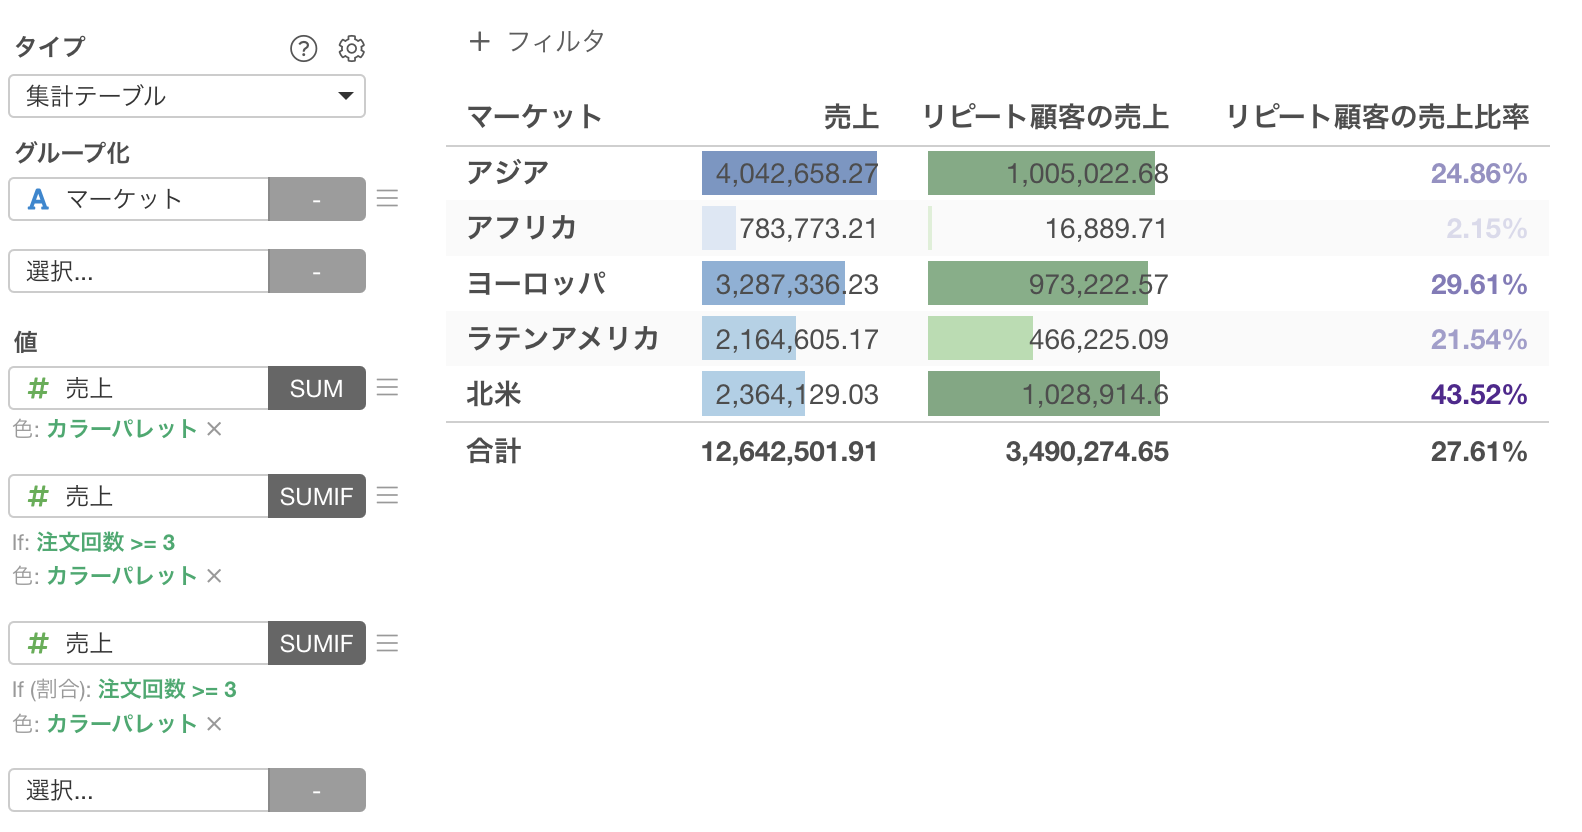Screen dimensions: 1582x832
Task: Click the empty 選択... value field at bottom
Action: tap(139, 790)
